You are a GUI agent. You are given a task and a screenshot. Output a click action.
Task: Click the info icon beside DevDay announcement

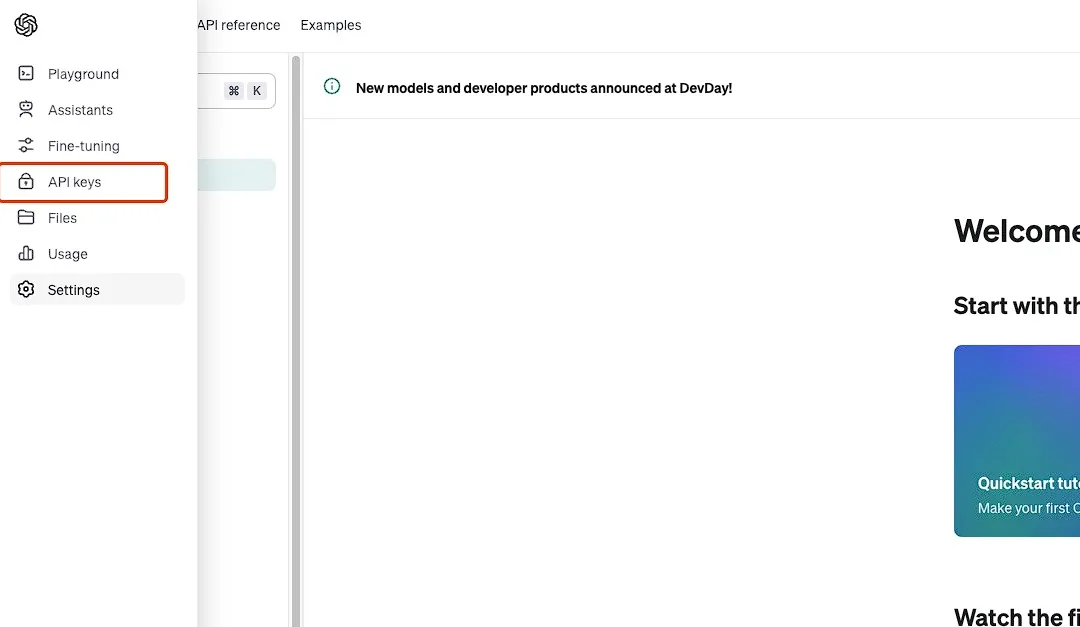tap(332, 86)
